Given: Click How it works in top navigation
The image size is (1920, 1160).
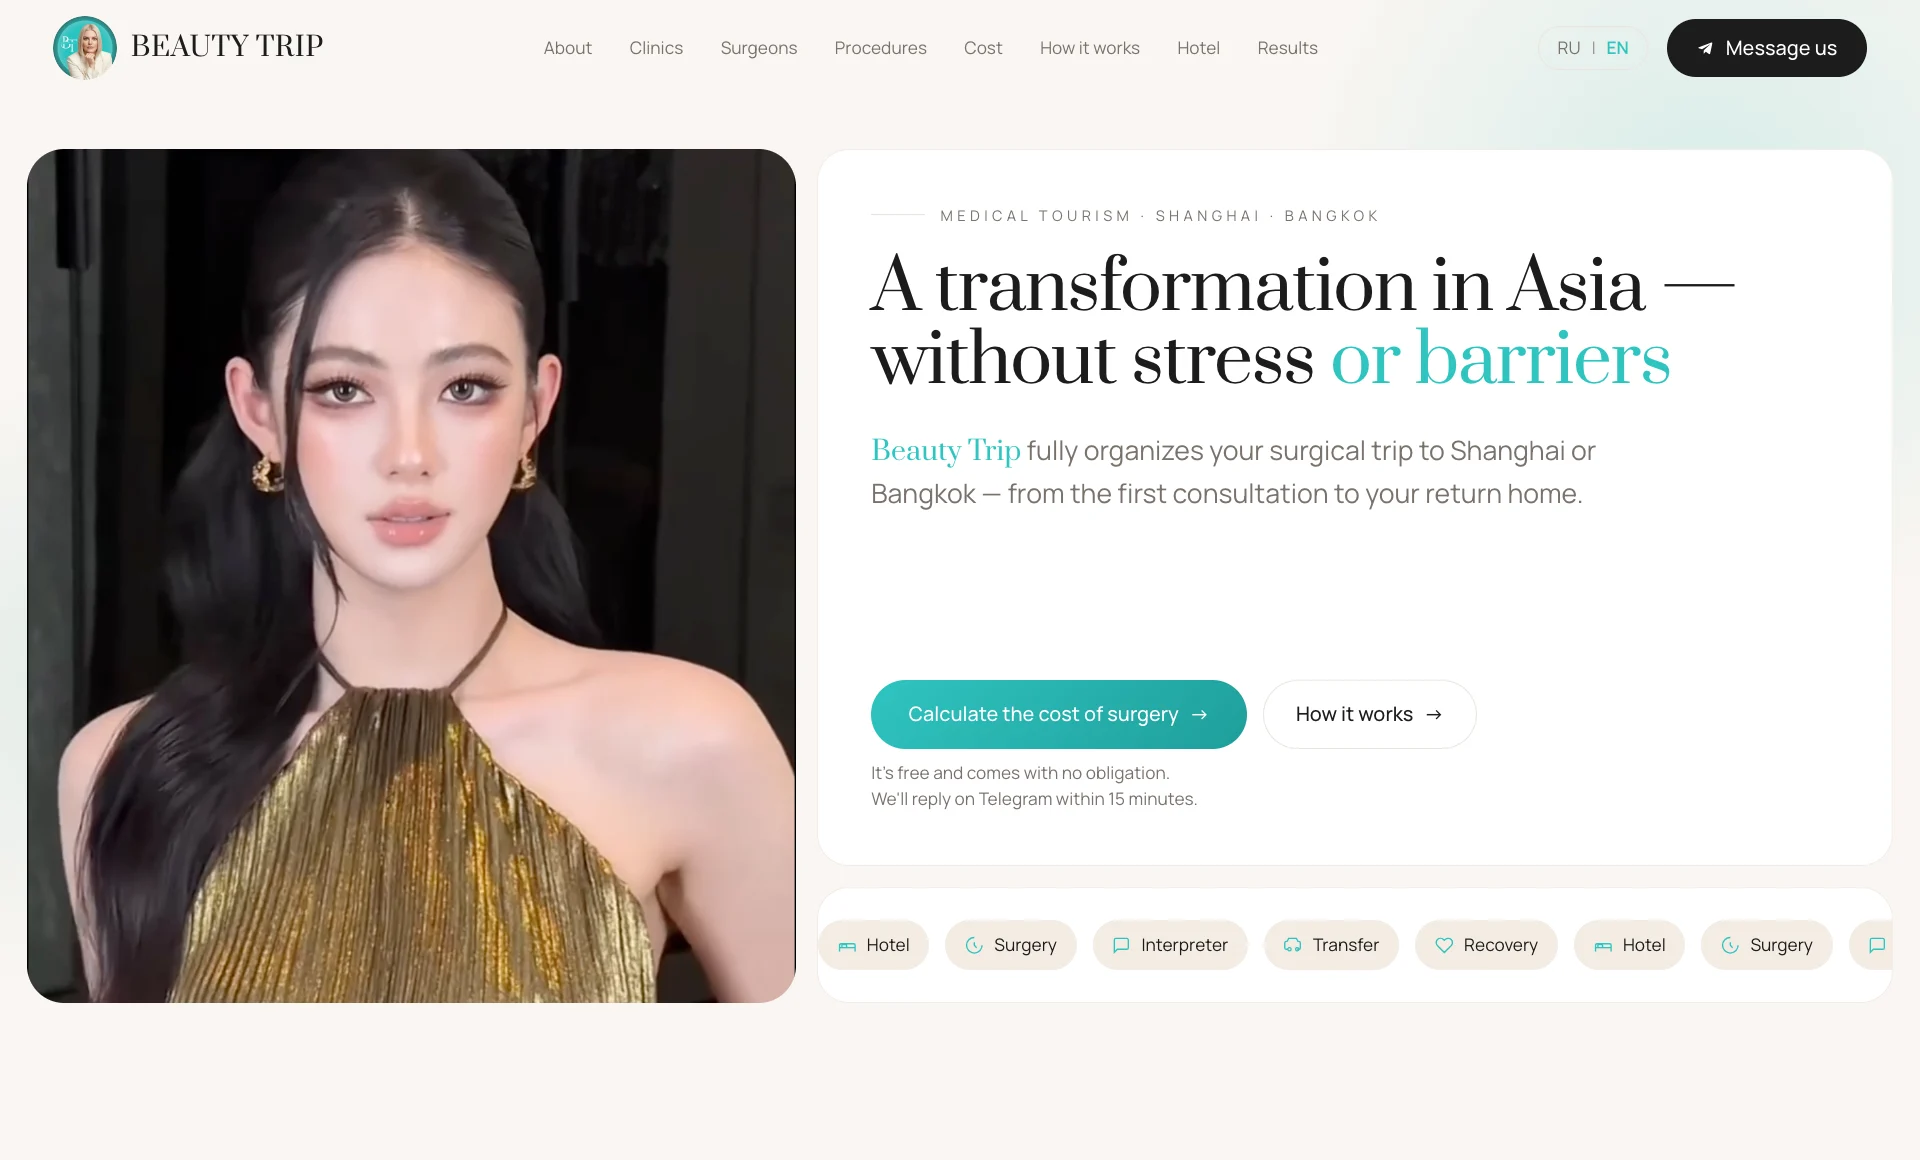Looking at the screenshot, I should click(1089, 48).
